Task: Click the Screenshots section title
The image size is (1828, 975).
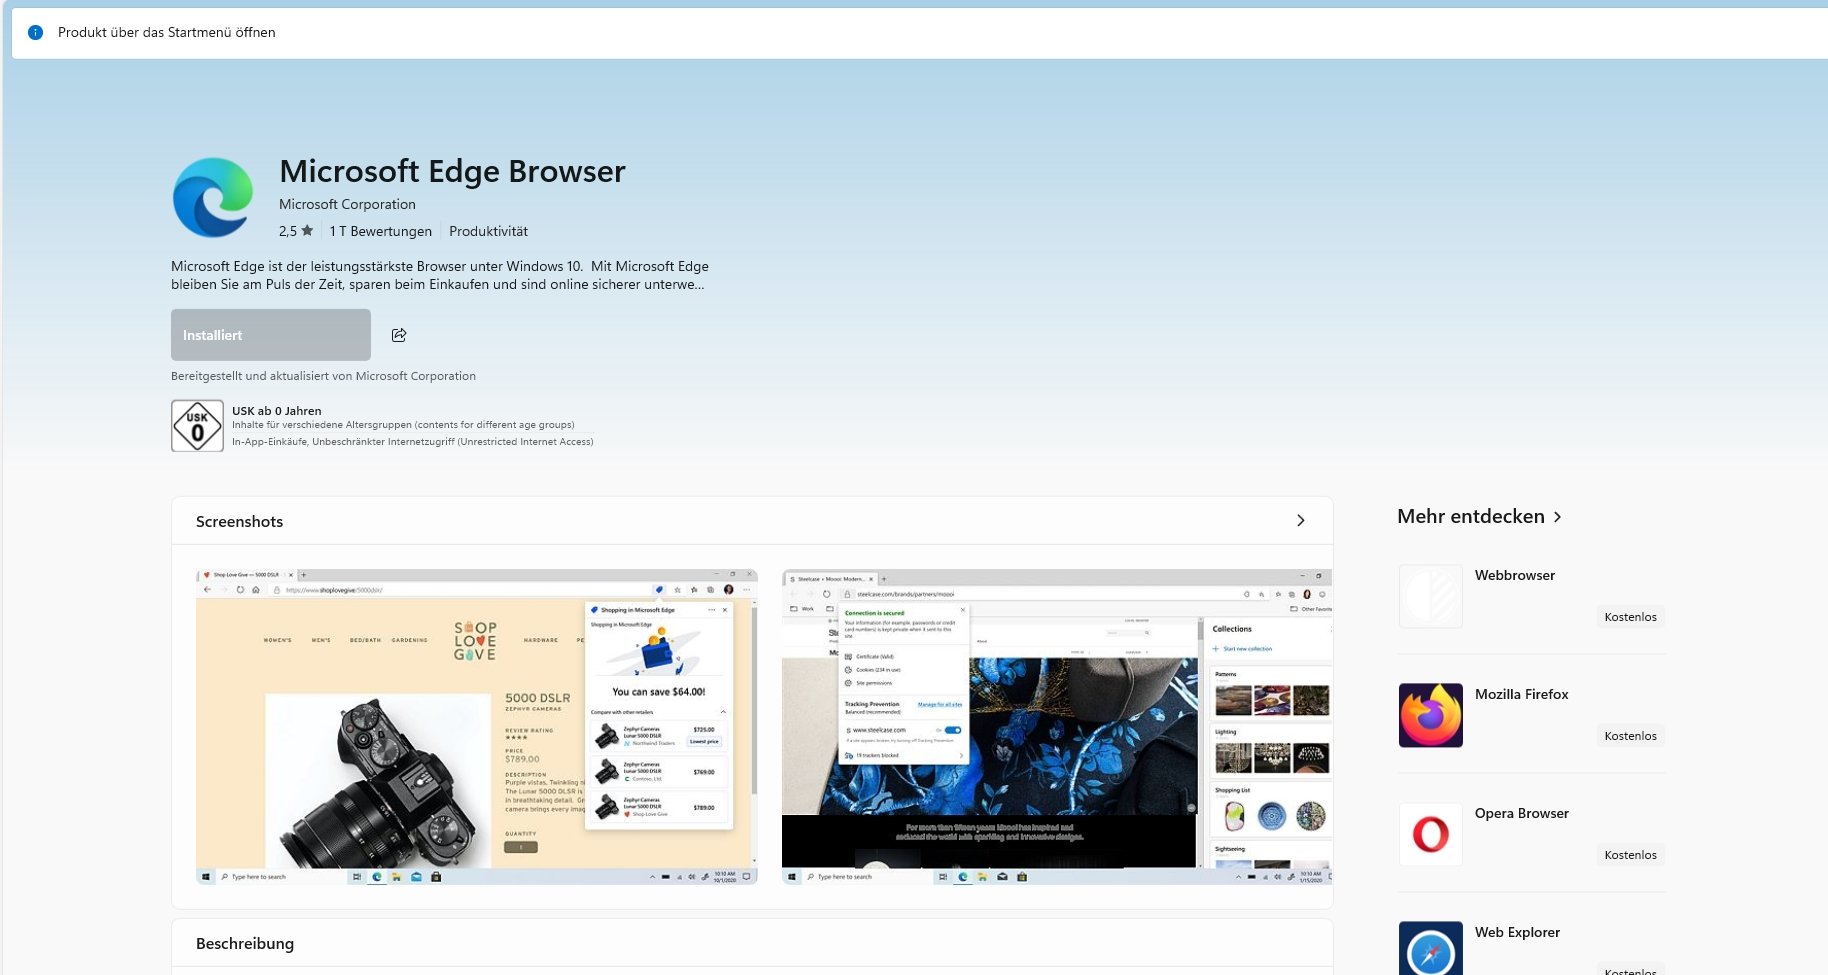Action: 239,521
